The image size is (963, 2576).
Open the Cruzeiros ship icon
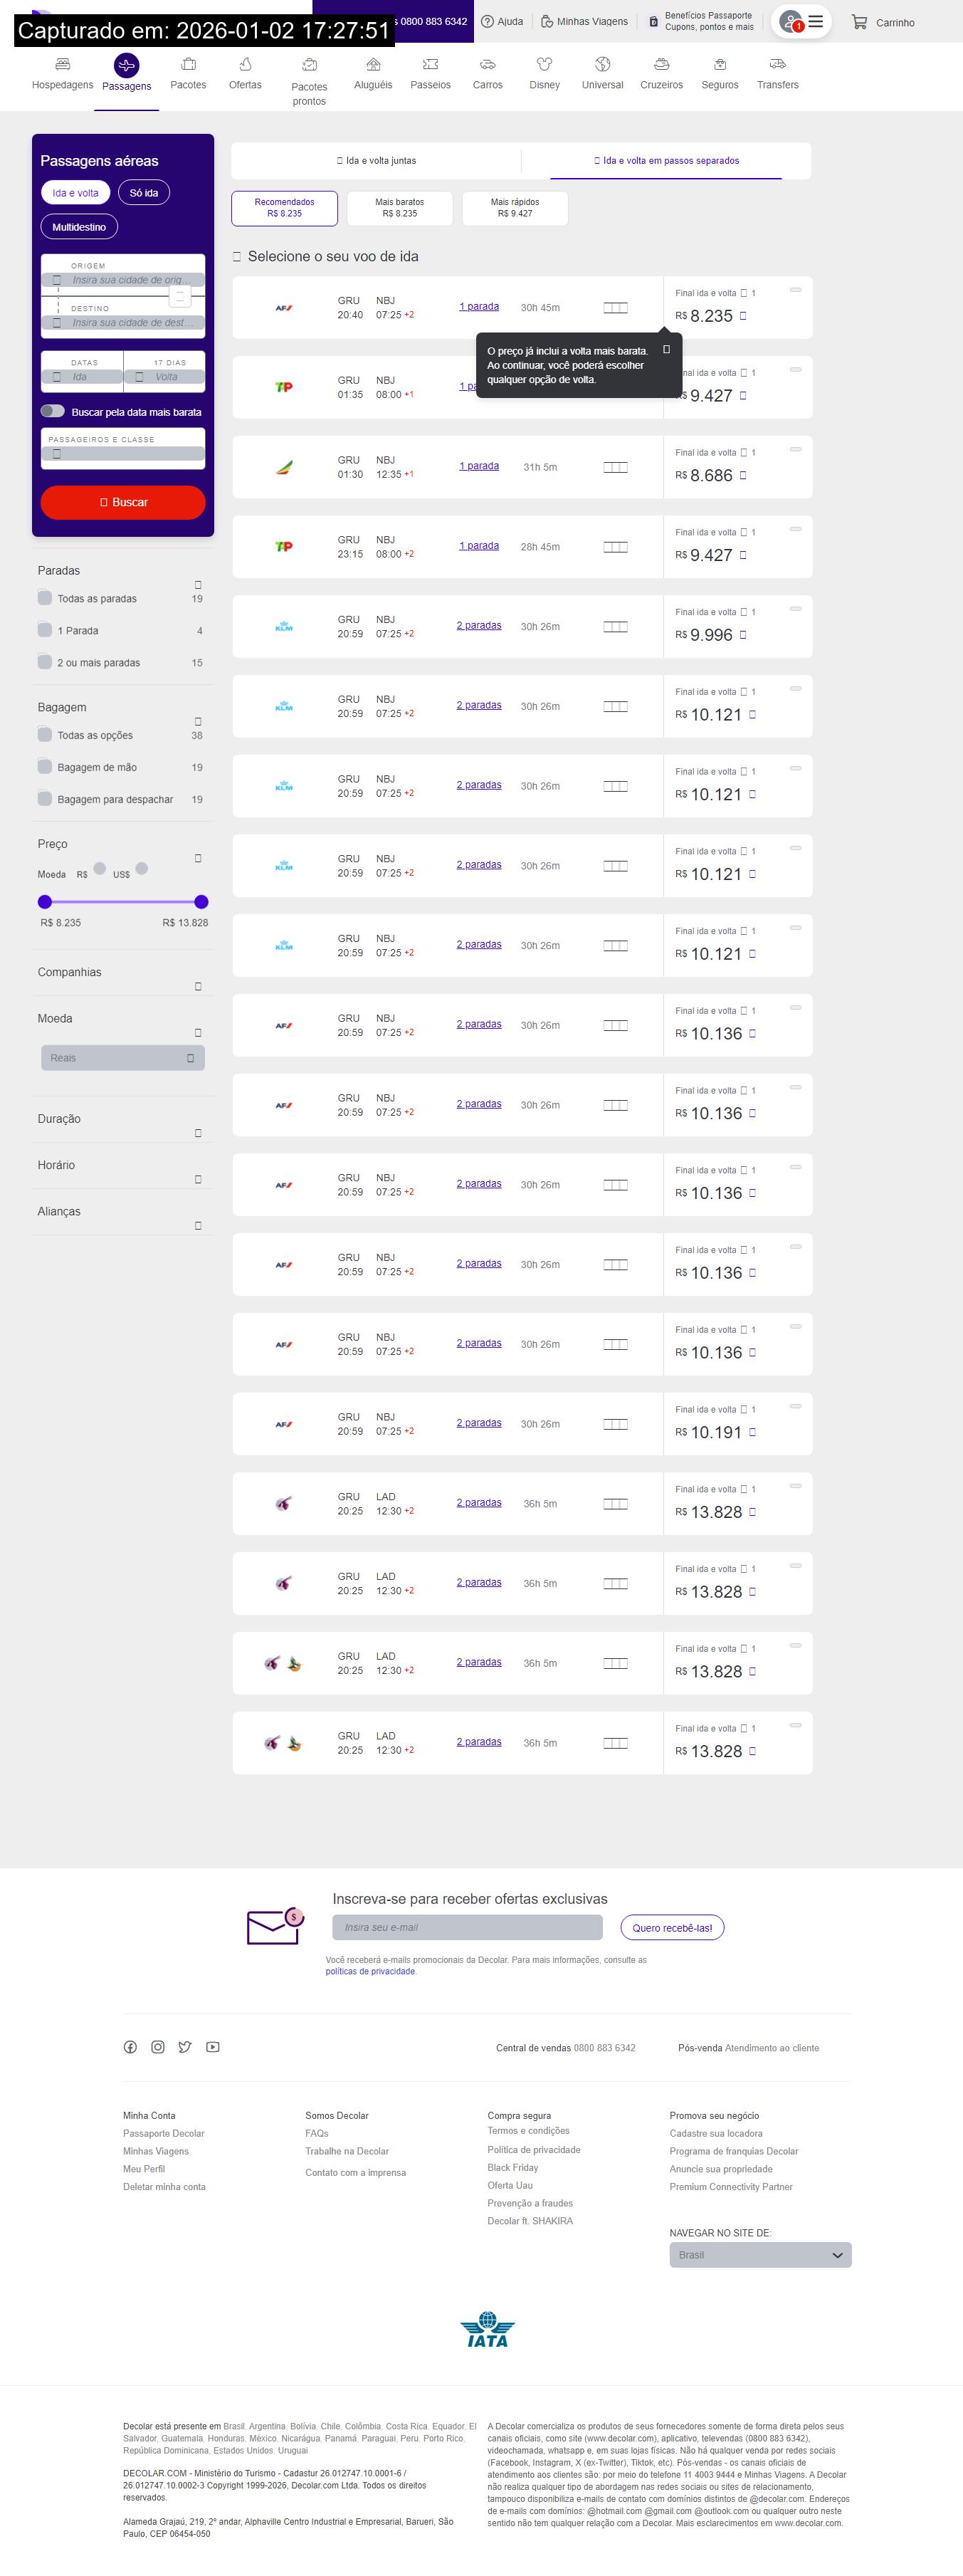point(661,65)
